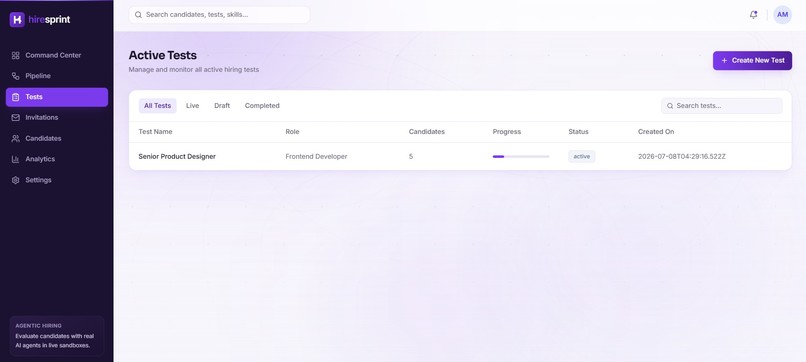The image size is (806, 362).
Task: Click the Active Tests heading
Action: click(x=162, y=56)
